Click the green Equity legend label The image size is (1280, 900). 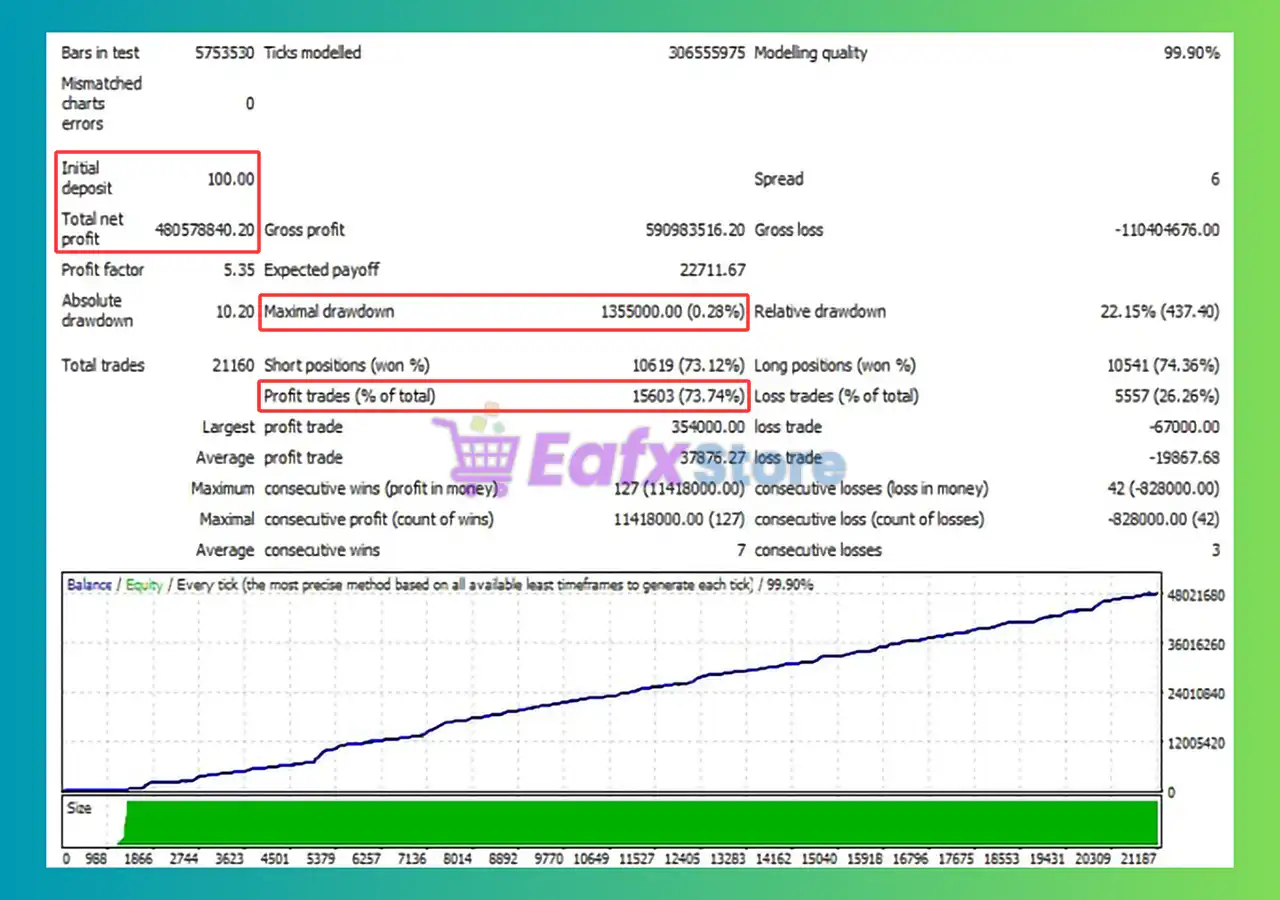tap(144, 585)
